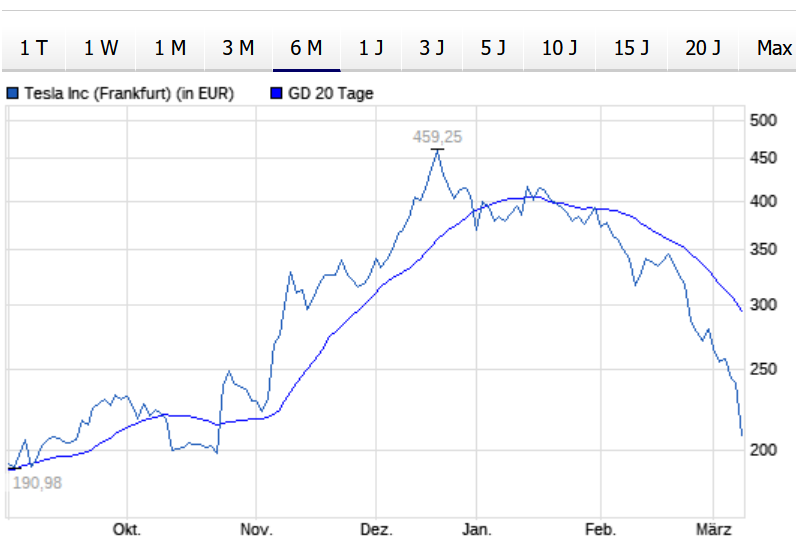Click the 500 price axis value
Screen dimensions: 796x541
click(764, 121)
